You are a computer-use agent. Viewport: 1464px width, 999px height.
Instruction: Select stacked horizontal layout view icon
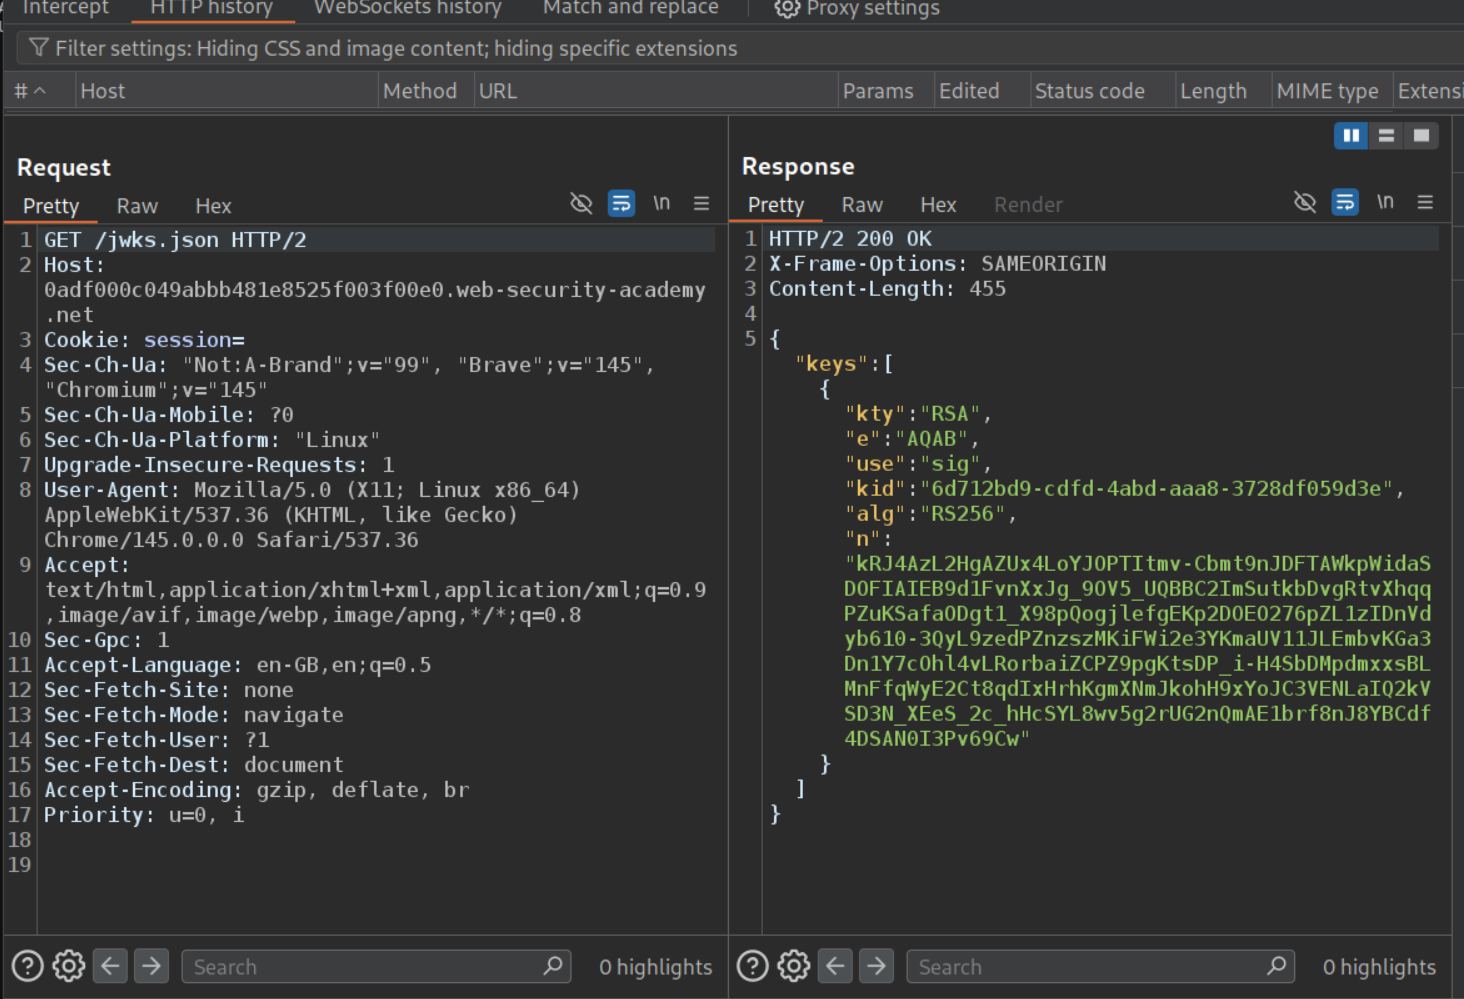(1386, 135)
